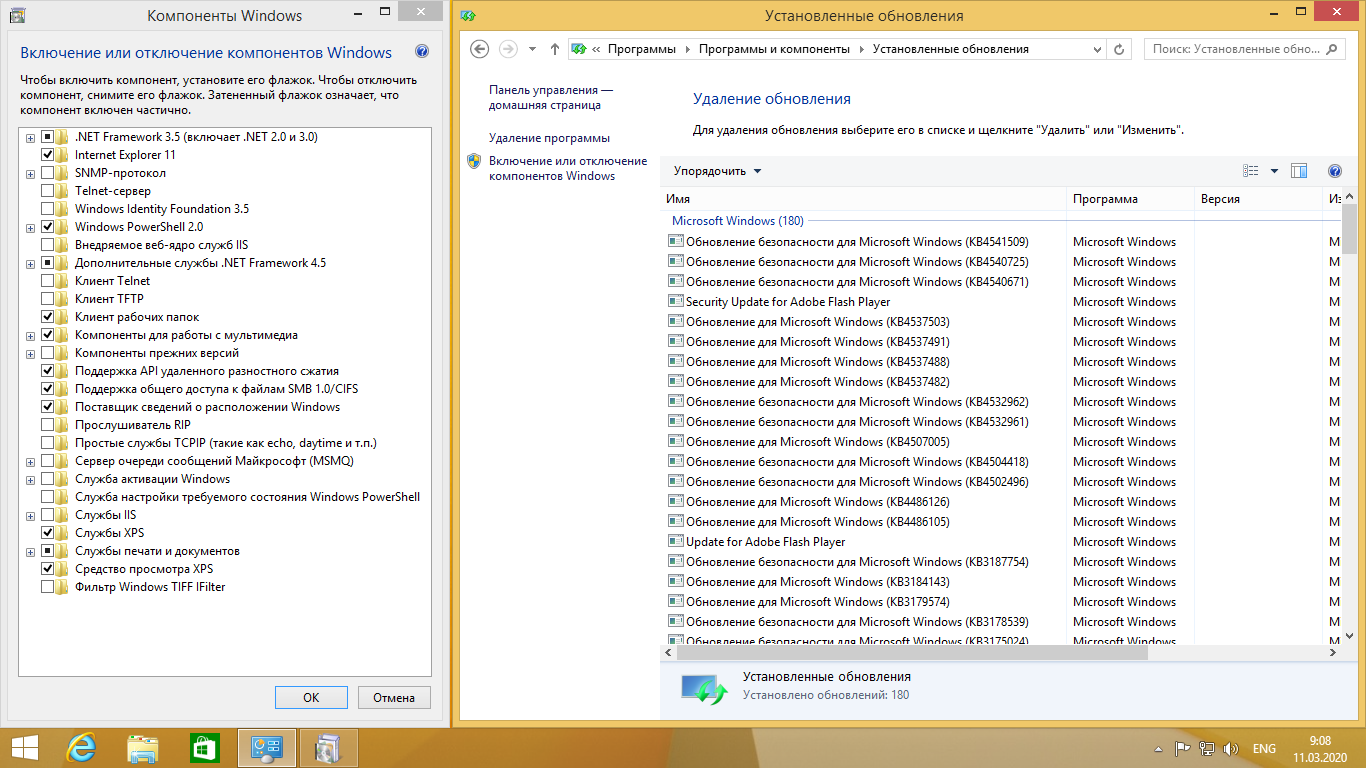The width and height of the screenshot is (1366, 768).
Task: Click icon of Security Update for Adobe Flash Player
Action: (x=675, y=302)
